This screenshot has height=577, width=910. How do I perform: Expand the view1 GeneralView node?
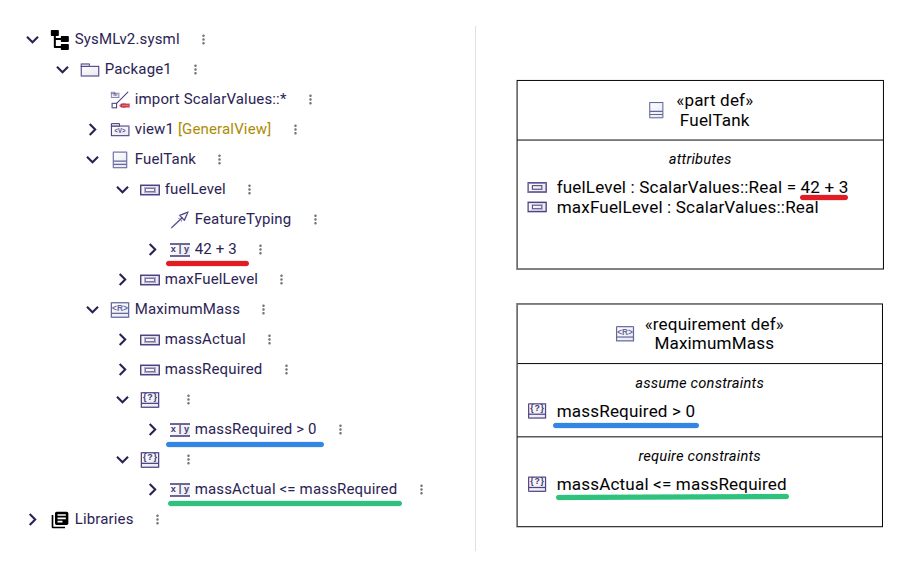[92, 129]
